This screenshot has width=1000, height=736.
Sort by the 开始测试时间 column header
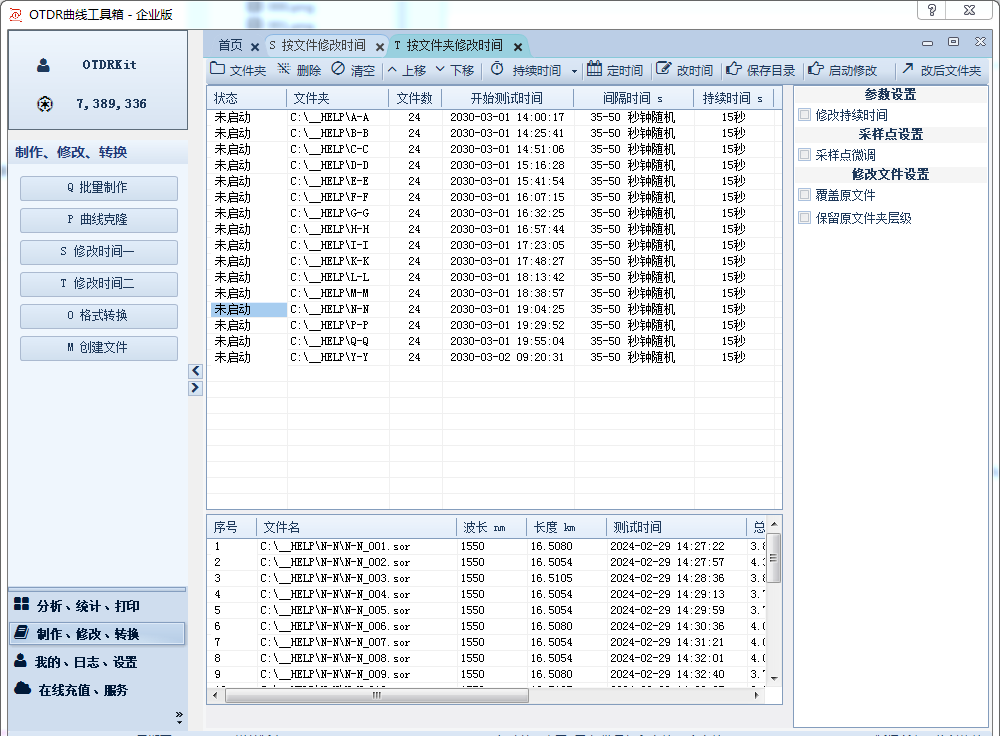(508, 98)
